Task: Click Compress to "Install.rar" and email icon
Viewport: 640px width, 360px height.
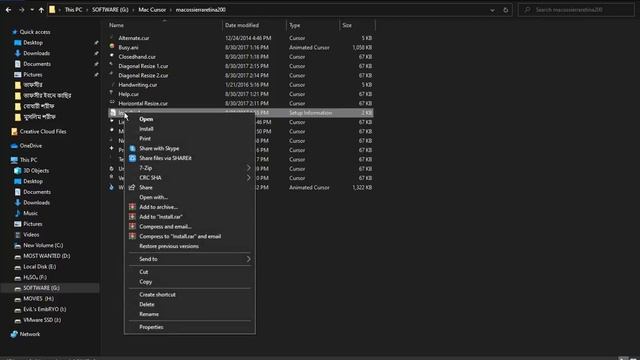Action: [x=132, y=236]
